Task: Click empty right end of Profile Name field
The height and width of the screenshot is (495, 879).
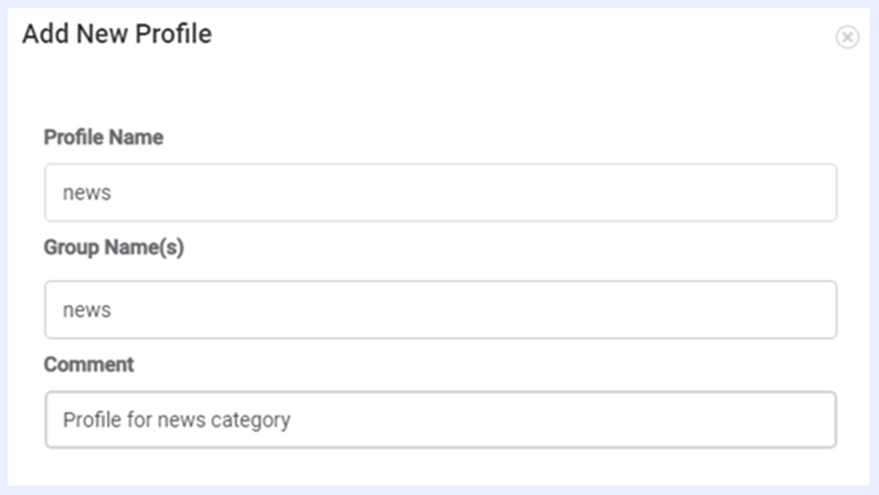Action: tap(780, 193)
